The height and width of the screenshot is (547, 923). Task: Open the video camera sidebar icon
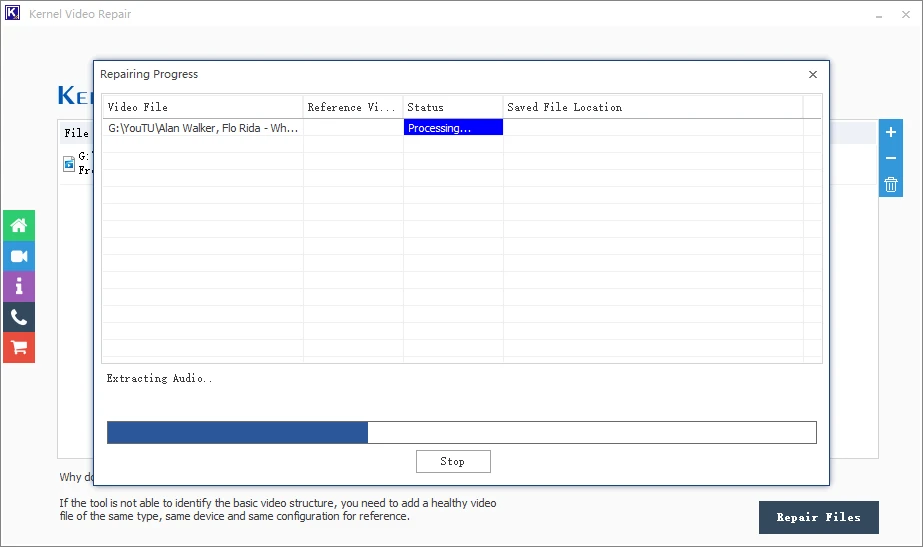(18, 257)
